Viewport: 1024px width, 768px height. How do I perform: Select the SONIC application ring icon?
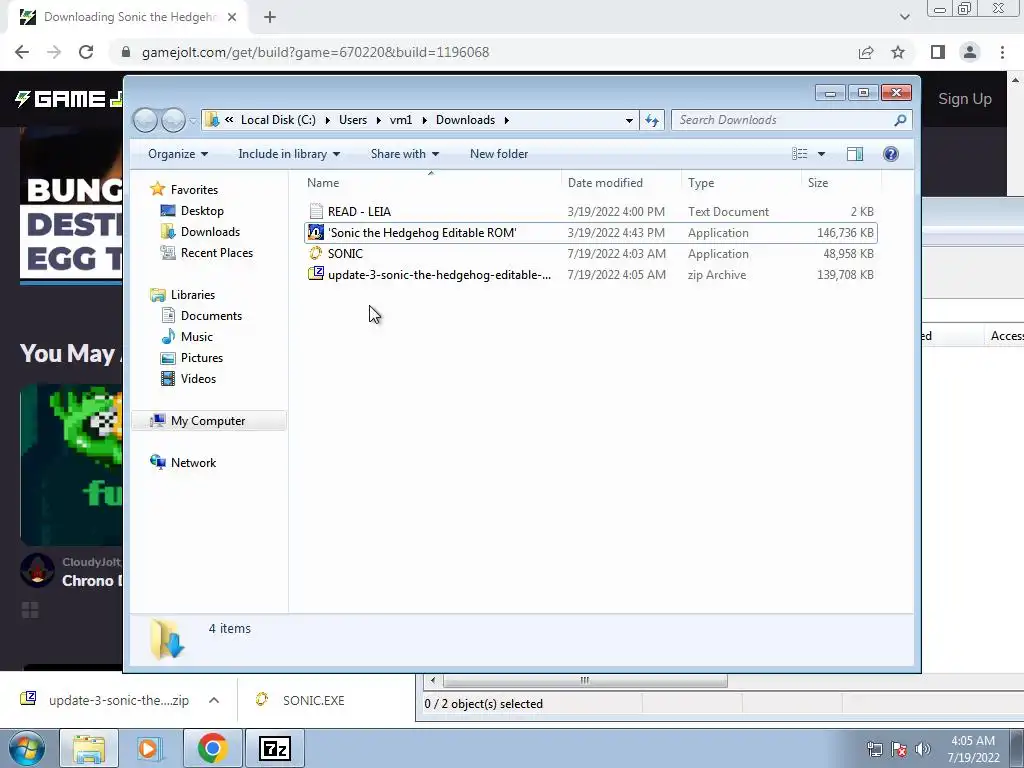(x=316, y=253)
